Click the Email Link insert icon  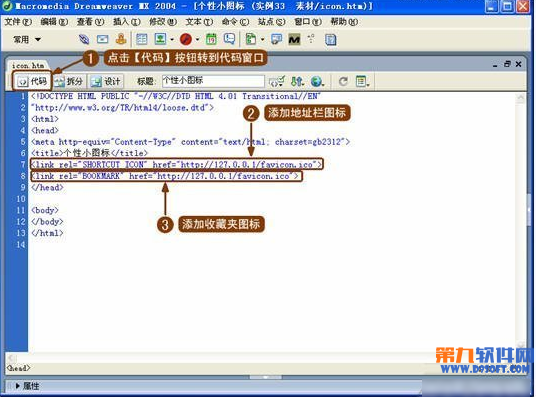[x=103, y=39]
